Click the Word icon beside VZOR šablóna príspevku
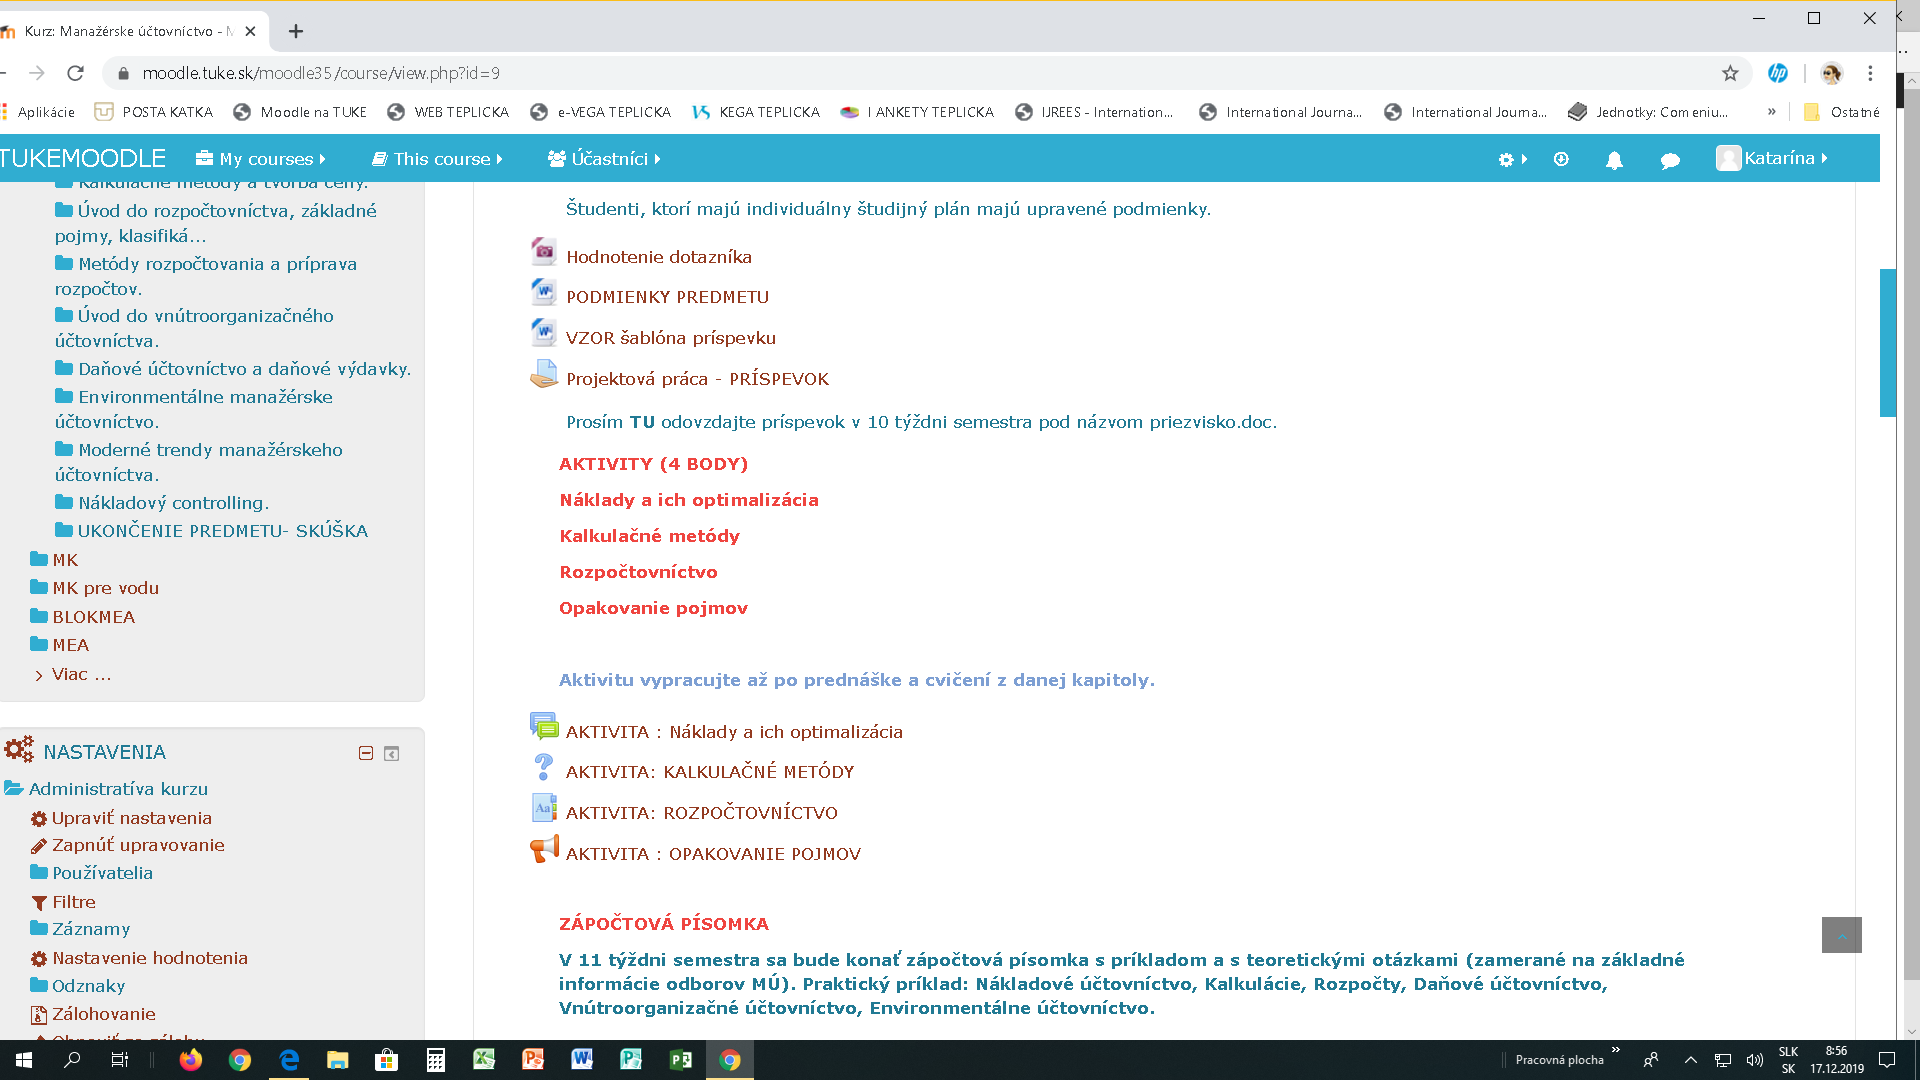The image size is (1920, 1080). tap(543, 332)
